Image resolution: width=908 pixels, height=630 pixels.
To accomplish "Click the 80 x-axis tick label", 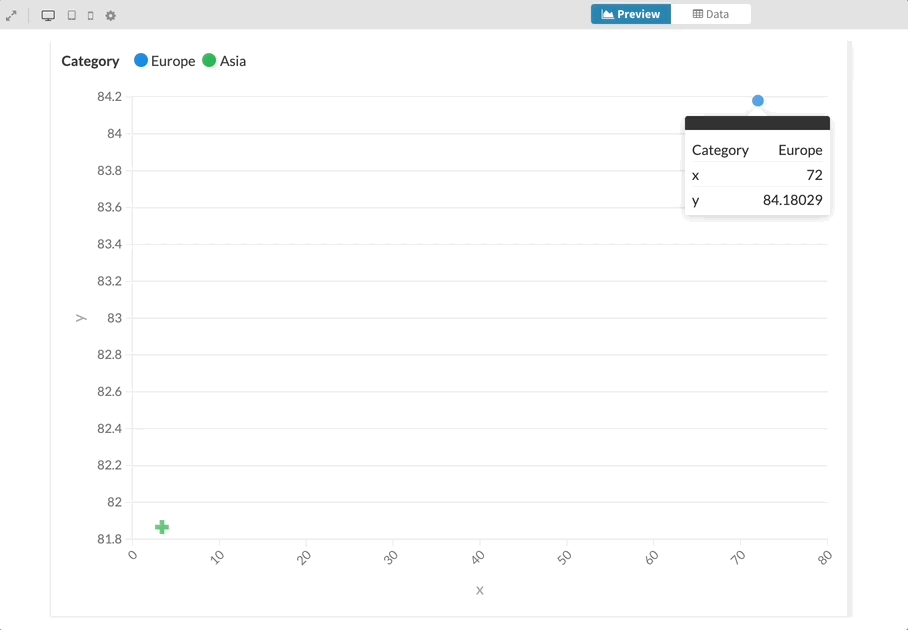I will [x=825, y=558].
